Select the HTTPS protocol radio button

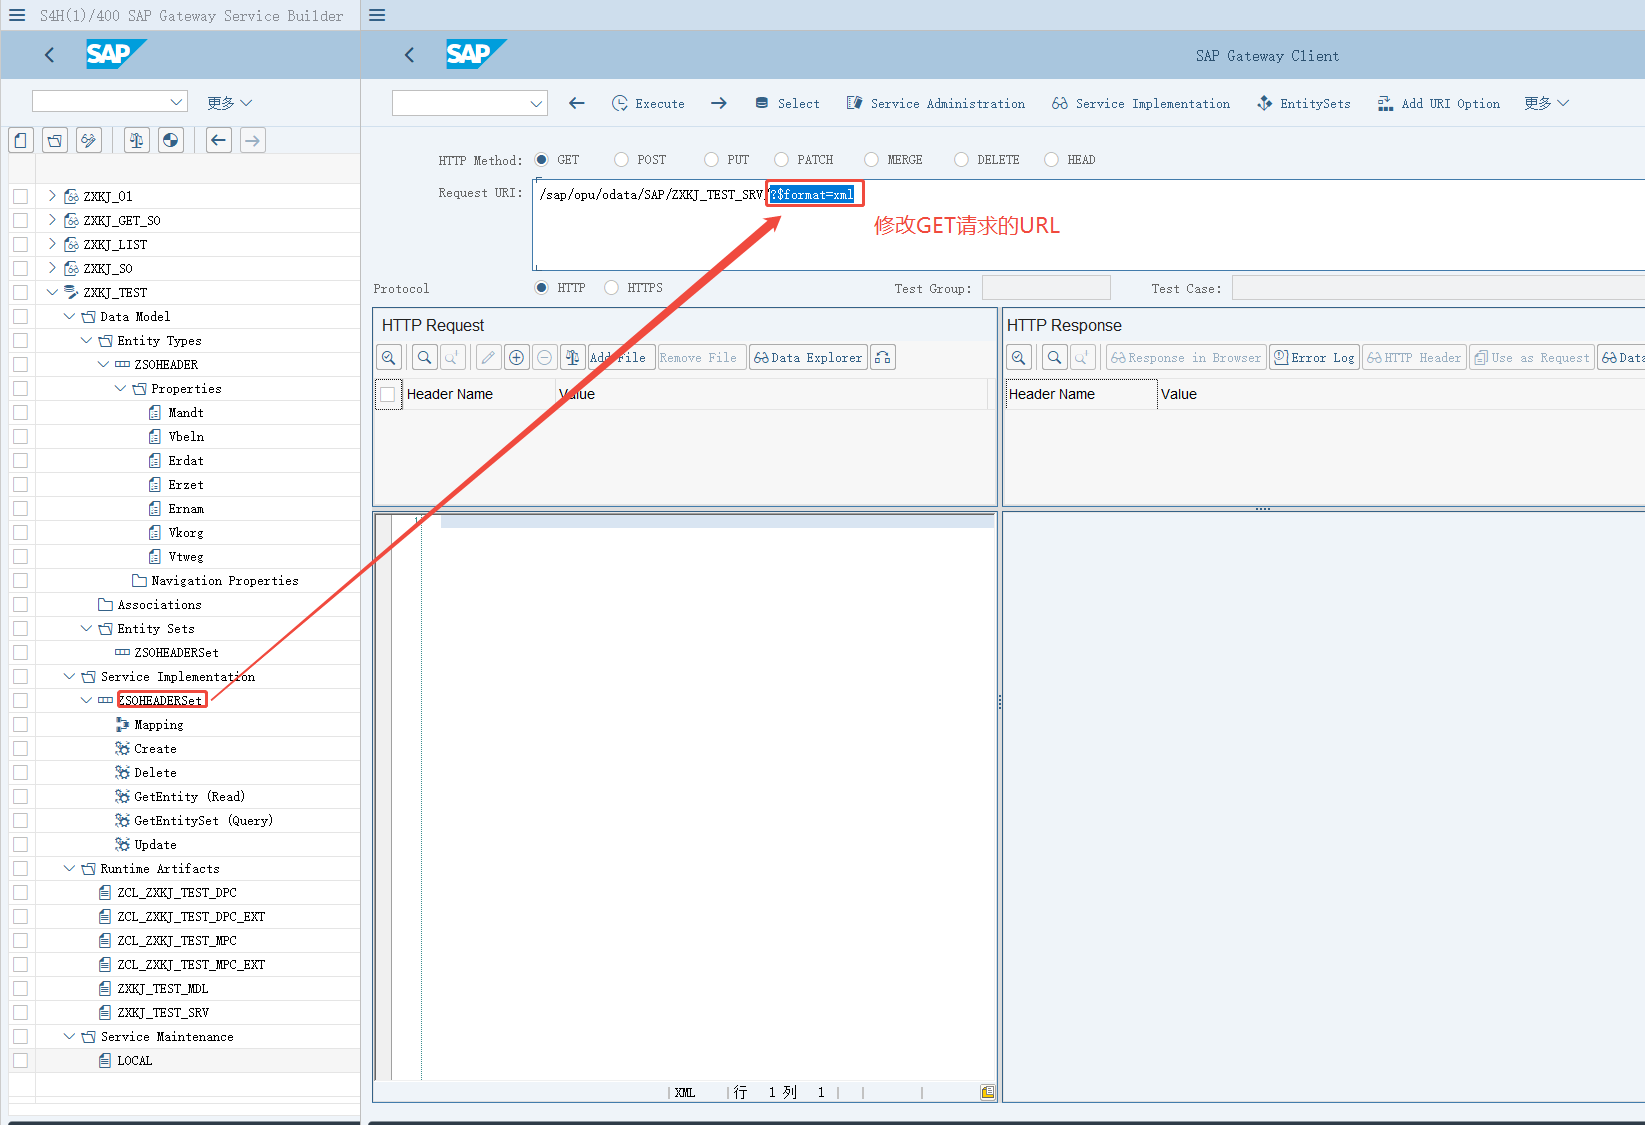[611, 288]
